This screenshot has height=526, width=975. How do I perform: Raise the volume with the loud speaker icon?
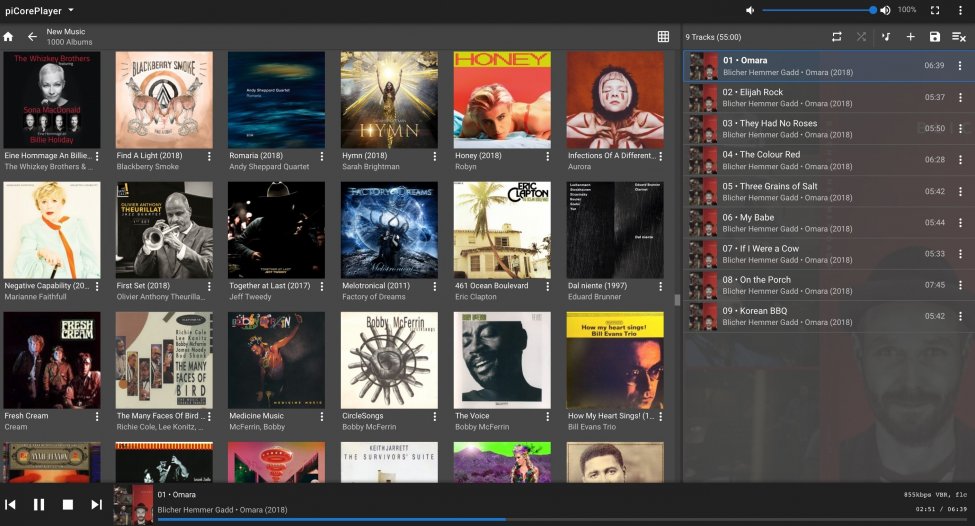[885, 10]
